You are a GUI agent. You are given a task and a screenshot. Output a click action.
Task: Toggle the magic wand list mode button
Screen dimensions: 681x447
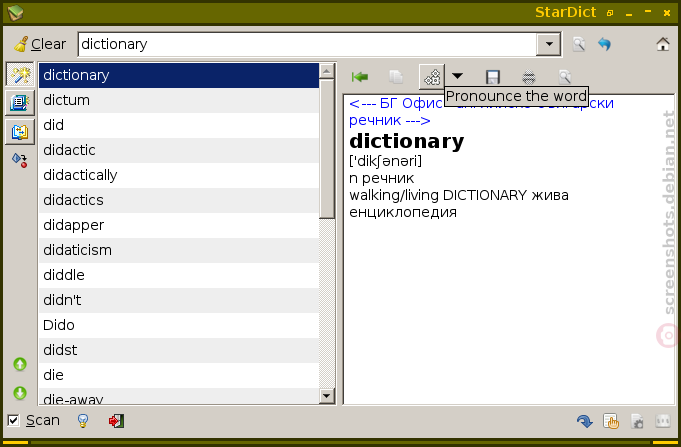point(20,75)
